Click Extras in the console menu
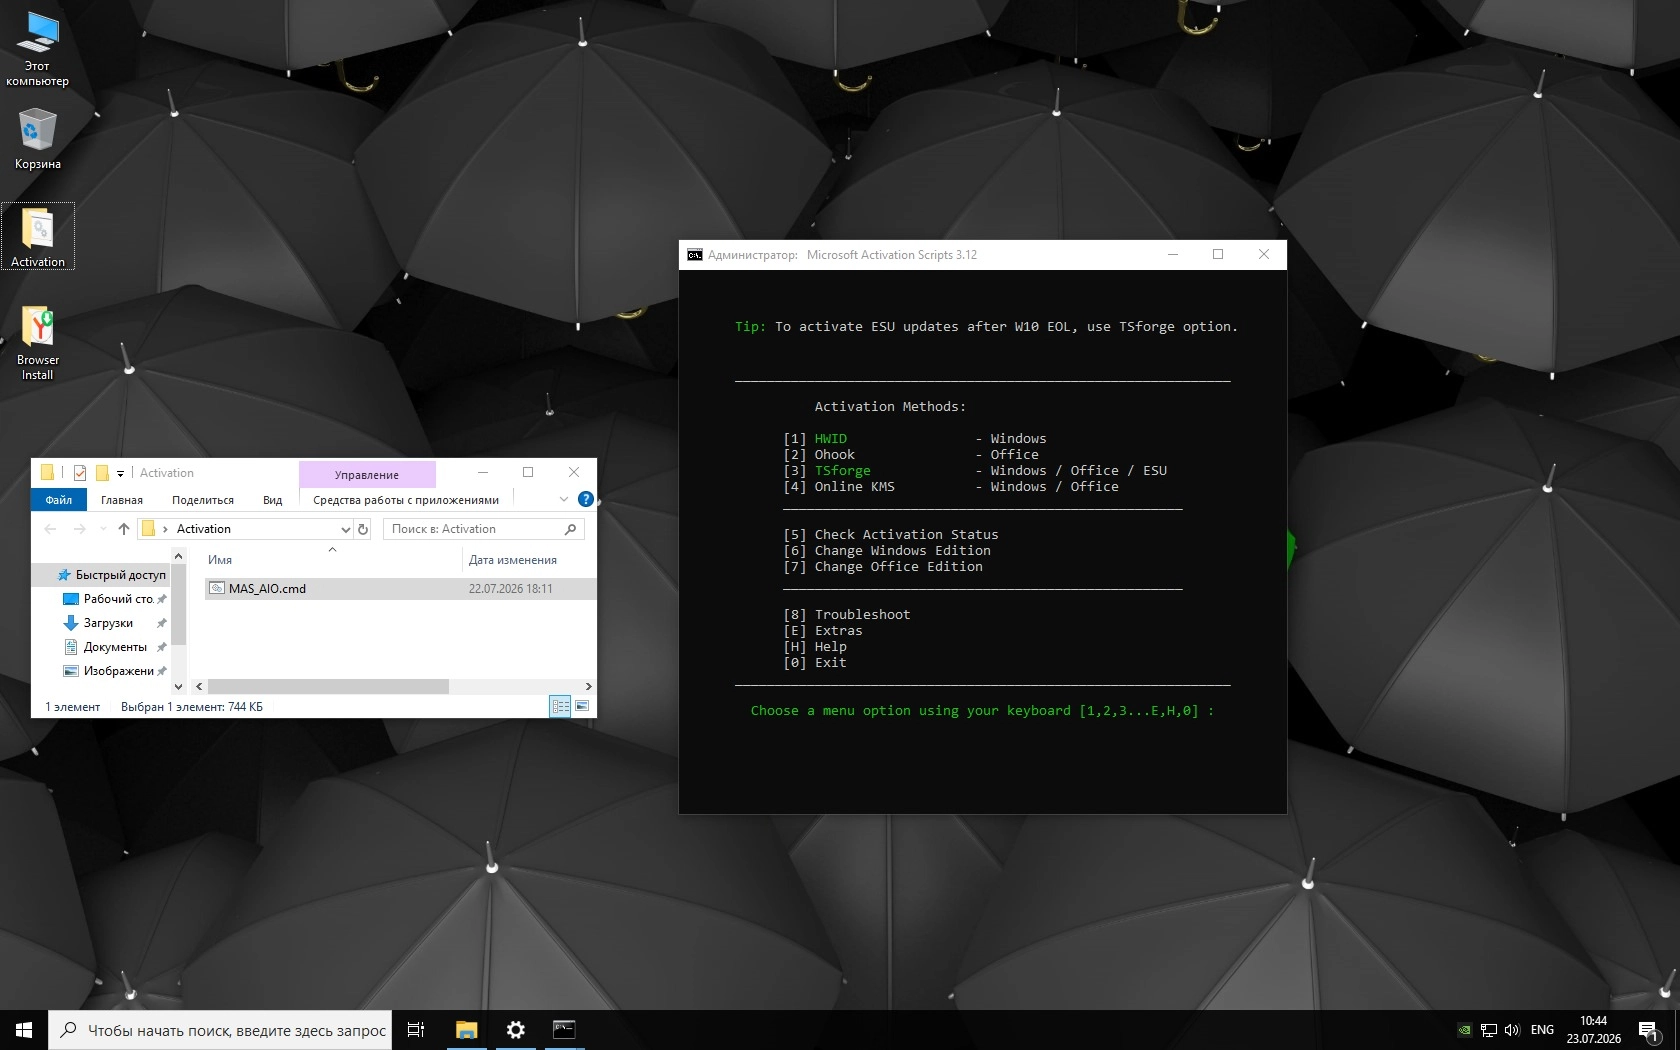 pyautogui.click(x=839, y=631)
